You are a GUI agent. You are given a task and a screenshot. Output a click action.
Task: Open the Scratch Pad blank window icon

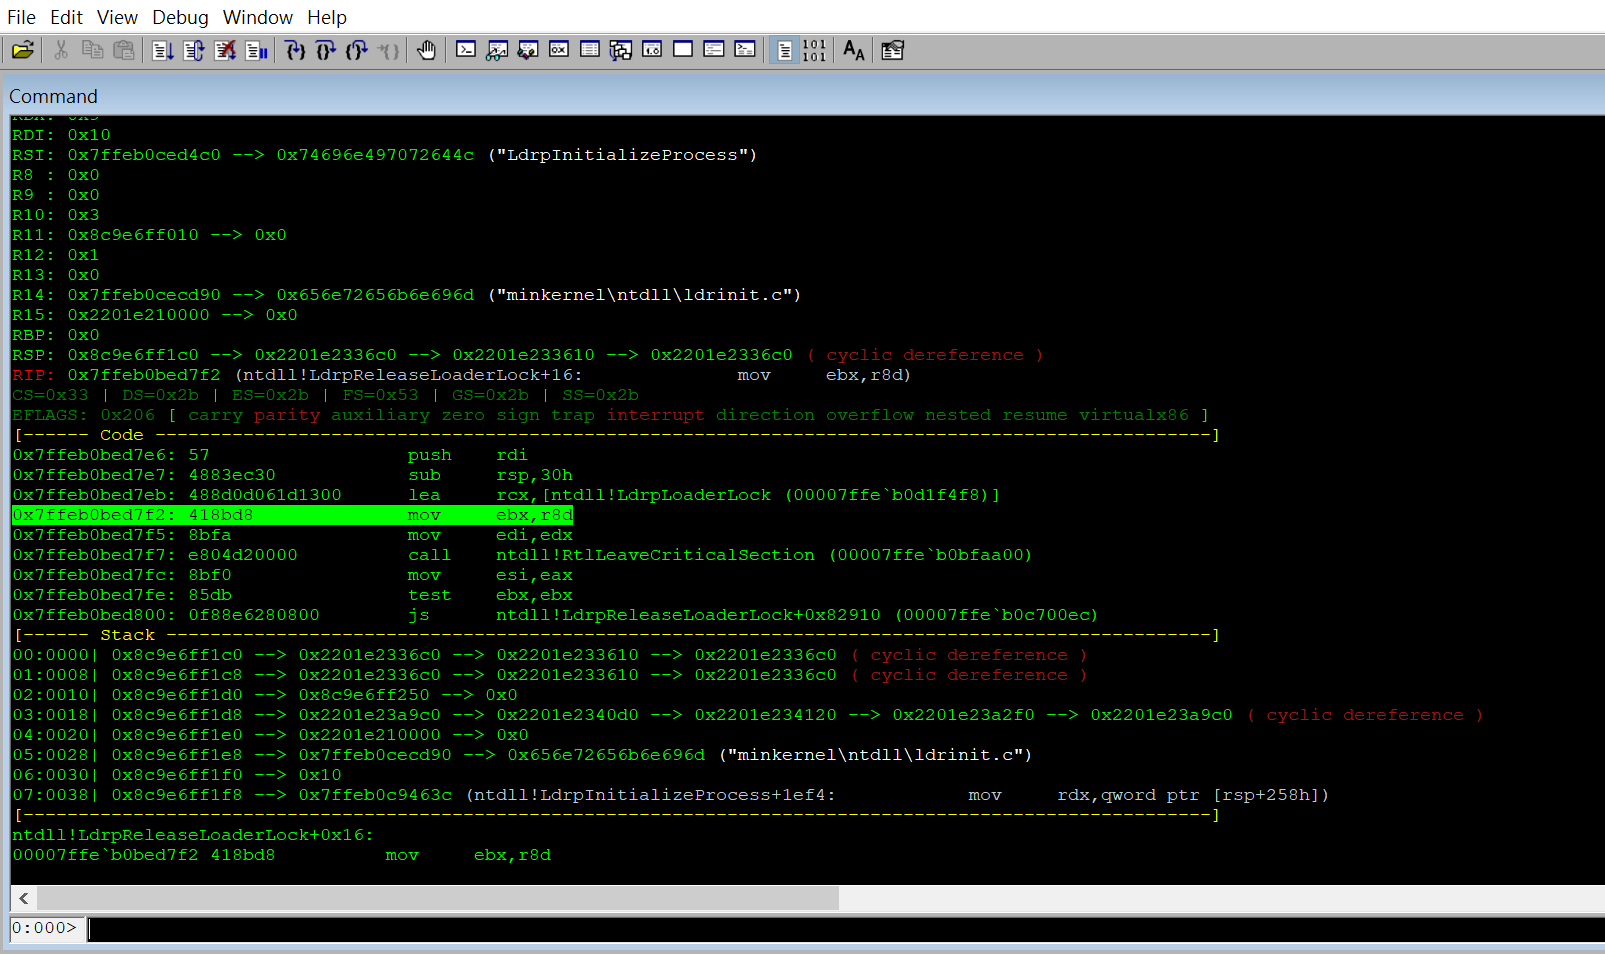pos(683,50)
